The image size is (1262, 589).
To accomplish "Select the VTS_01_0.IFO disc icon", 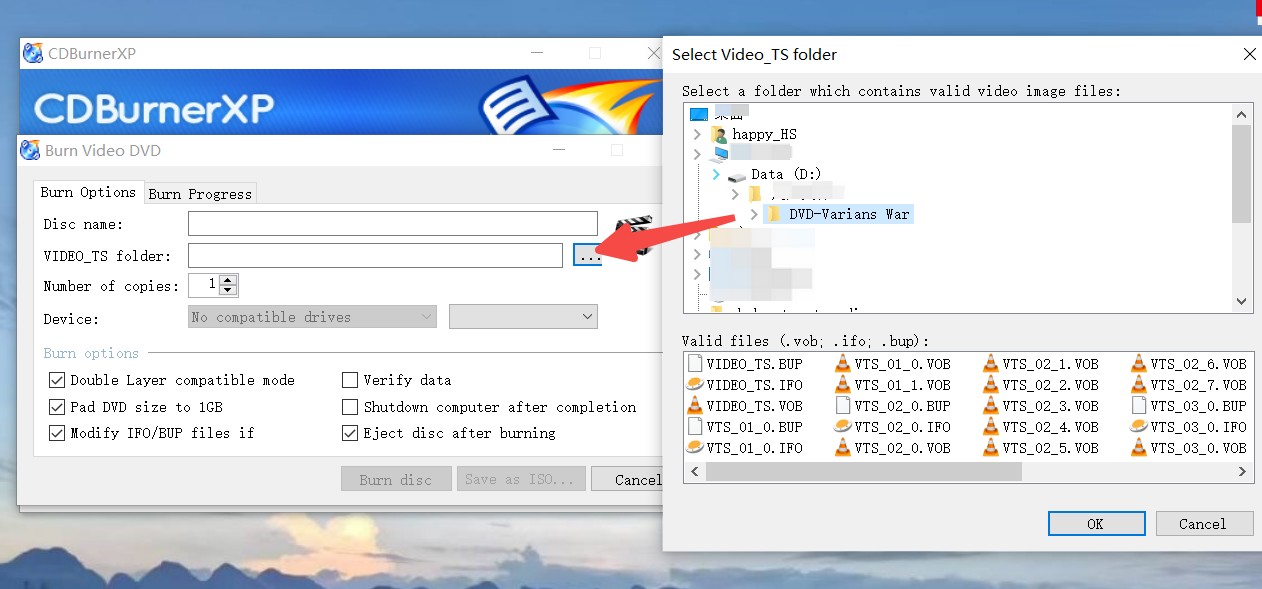I will tap(695, 448).
